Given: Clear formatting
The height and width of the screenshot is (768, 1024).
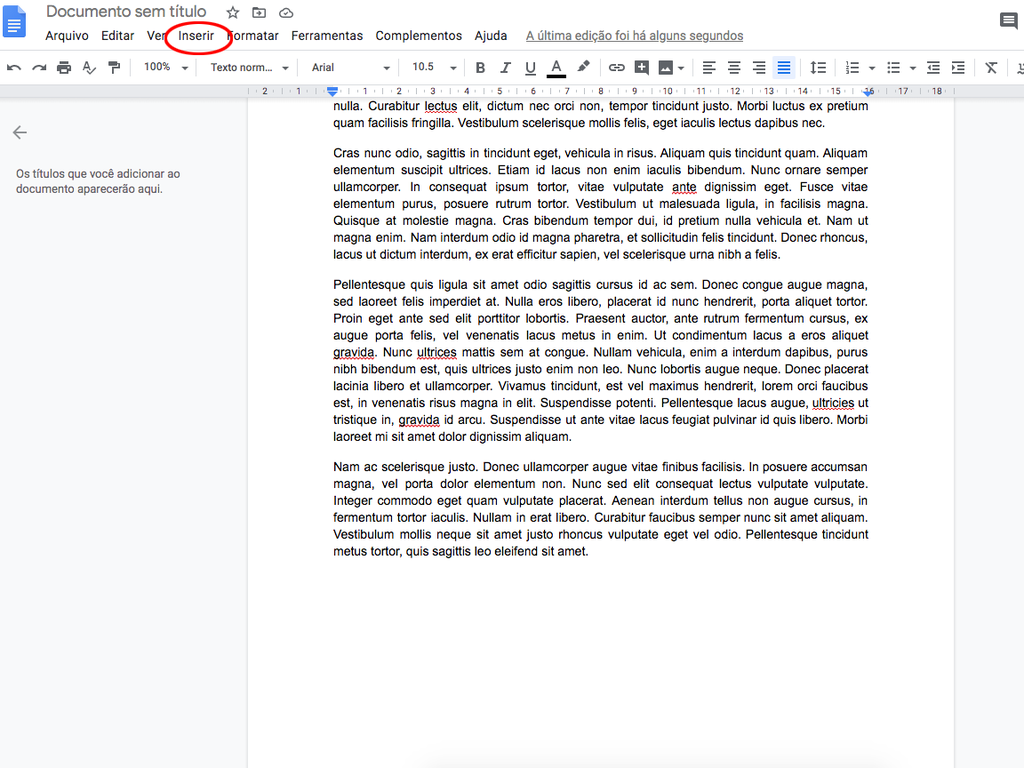Looking at the screenshot, I should [991, 67].
